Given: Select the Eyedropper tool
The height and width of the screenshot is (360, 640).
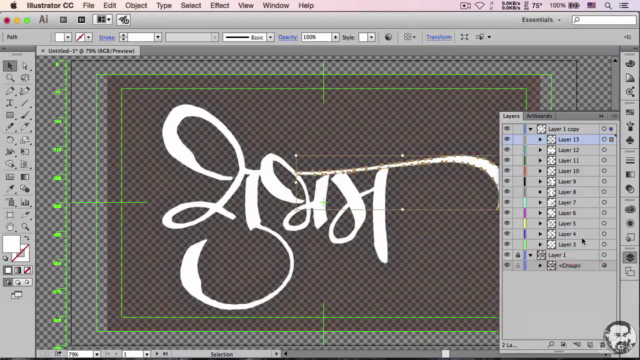Looking at the screenshot, I should [10, 189].
